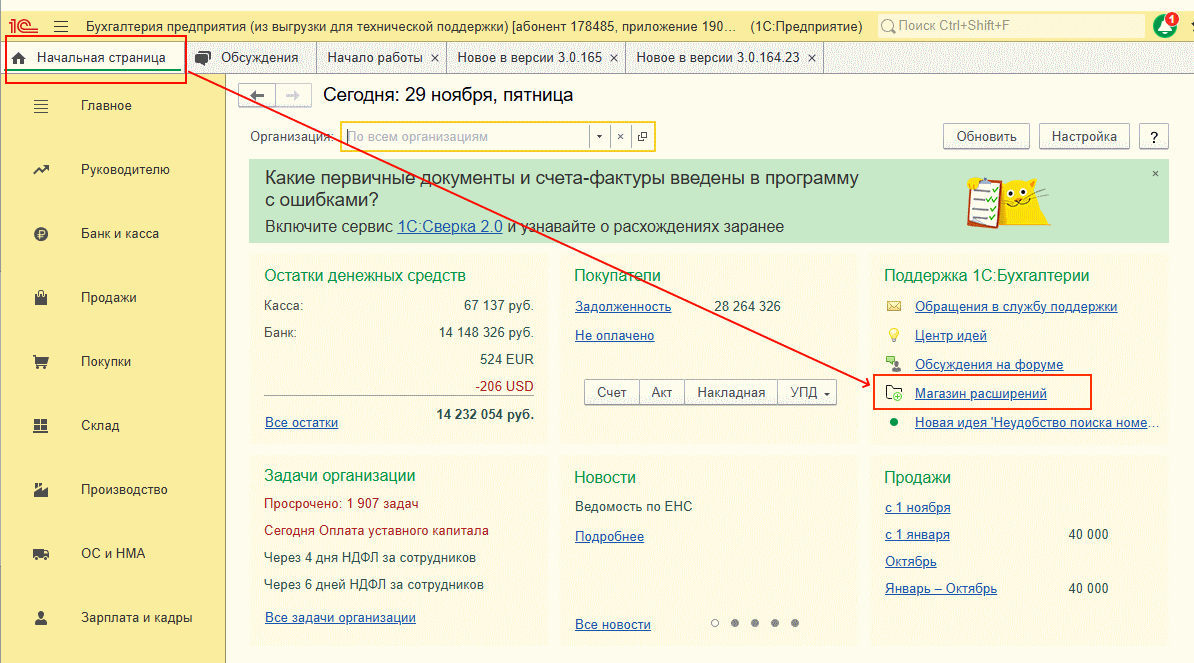Go forward with the right arrow
1194x663 pixels.
pyautogui.click(x=293, y=95)
